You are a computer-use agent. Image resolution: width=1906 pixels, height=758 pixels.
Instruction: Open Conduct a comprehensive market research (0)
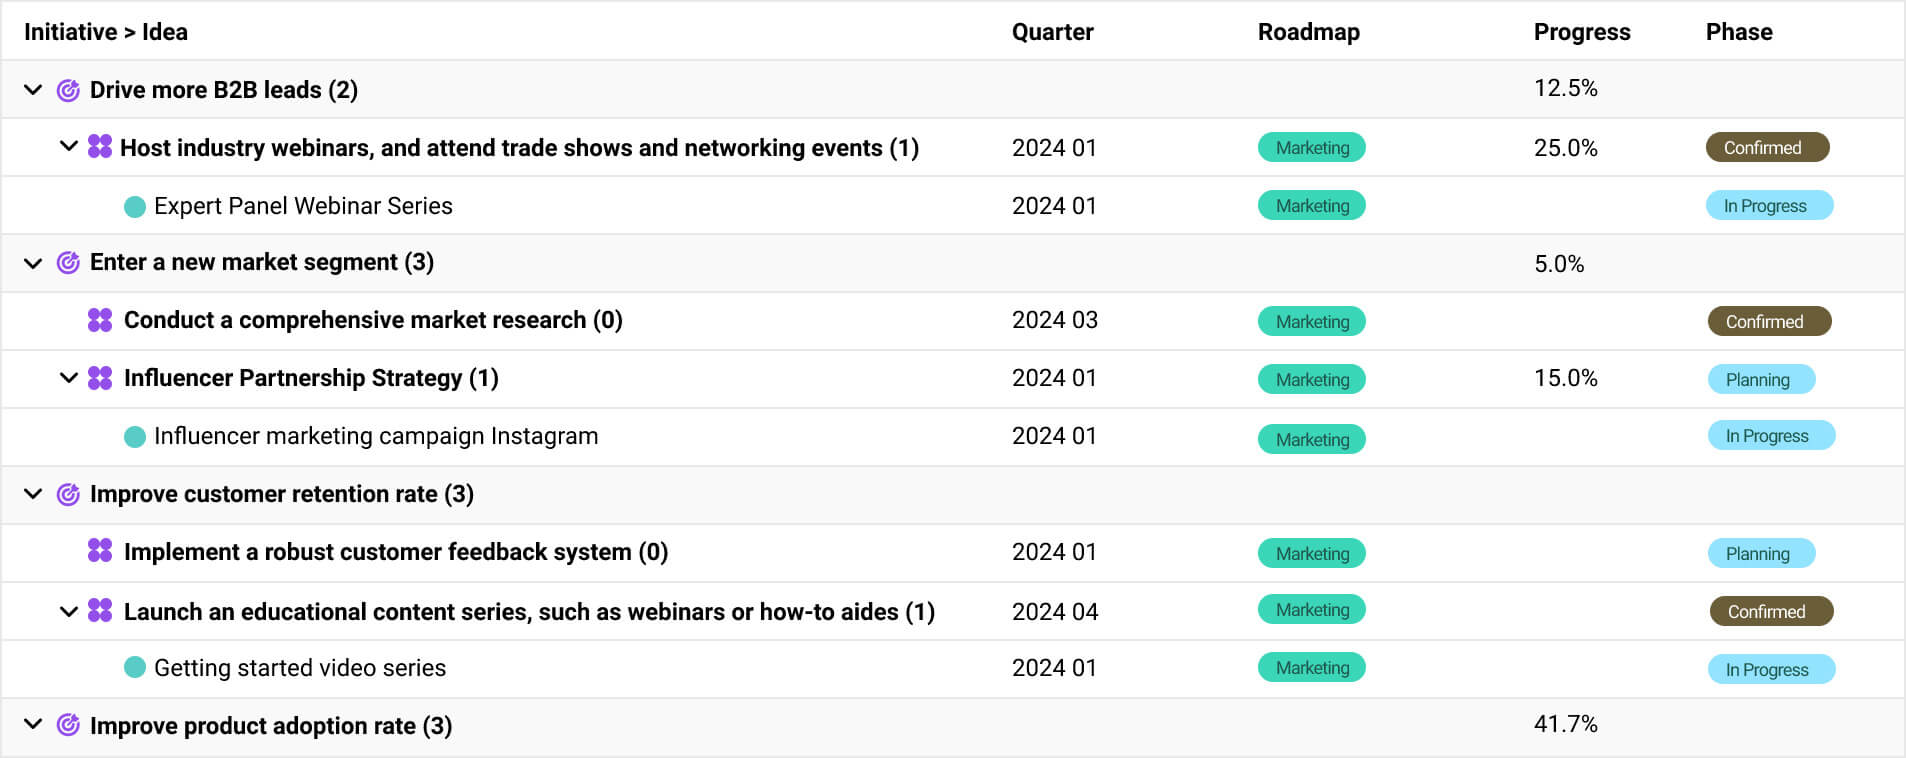point(373,320)
